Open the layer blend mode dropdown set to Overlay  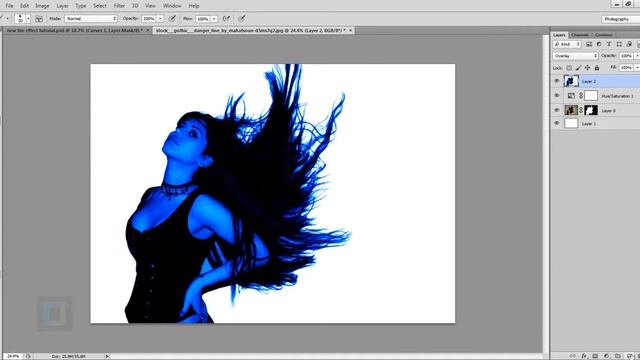pyautogui.click(x=576, y=56)
